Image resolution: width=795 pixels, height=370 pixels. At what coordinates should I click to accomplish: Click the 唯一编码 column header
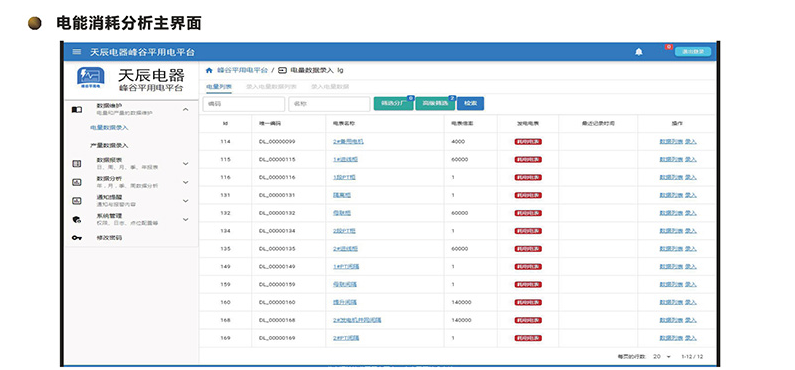[x=271, y=124]
